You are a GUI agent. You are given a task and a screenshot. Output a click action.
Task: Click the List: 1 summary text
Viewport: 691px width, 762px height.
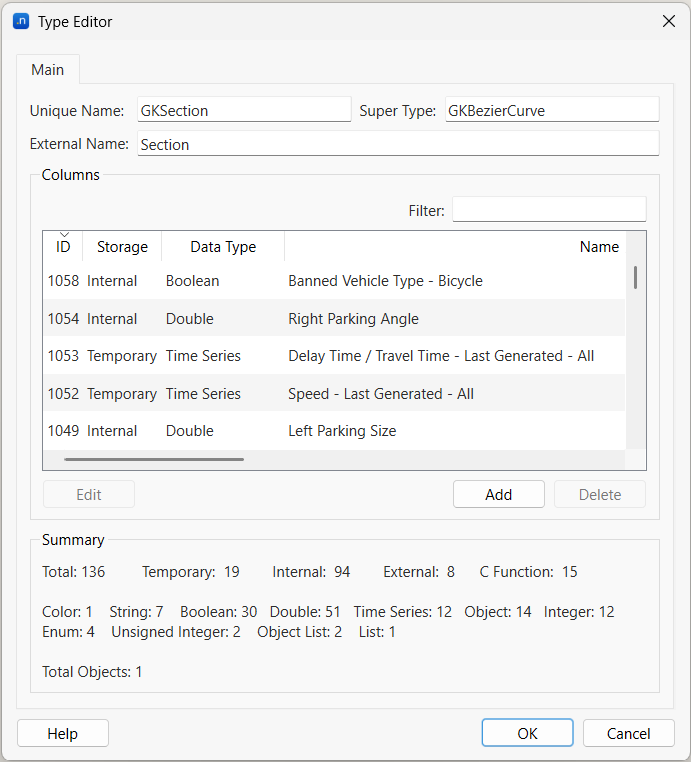coord(377,631)
